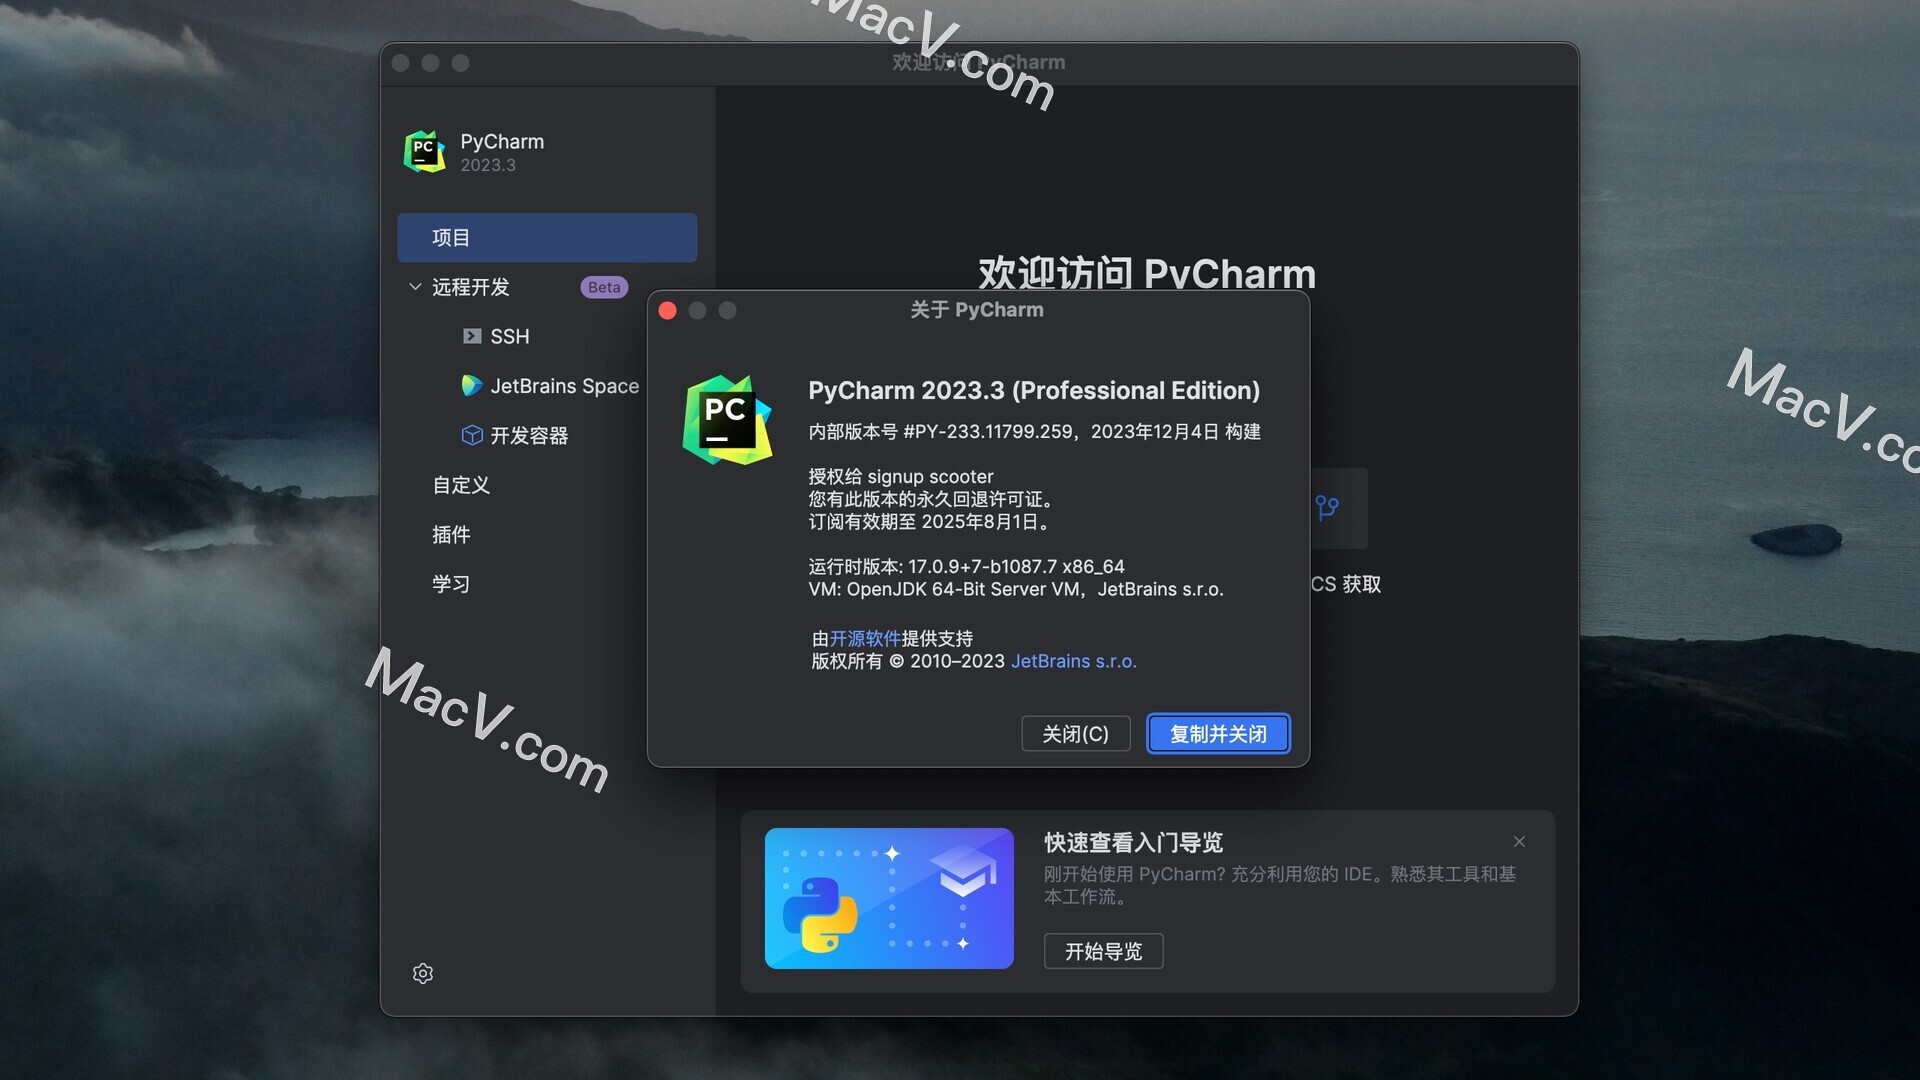The height and width of the screenshot is (1080, 1920).
Task: Open the JetBrains s.r.o. link
Action: 1073,661
